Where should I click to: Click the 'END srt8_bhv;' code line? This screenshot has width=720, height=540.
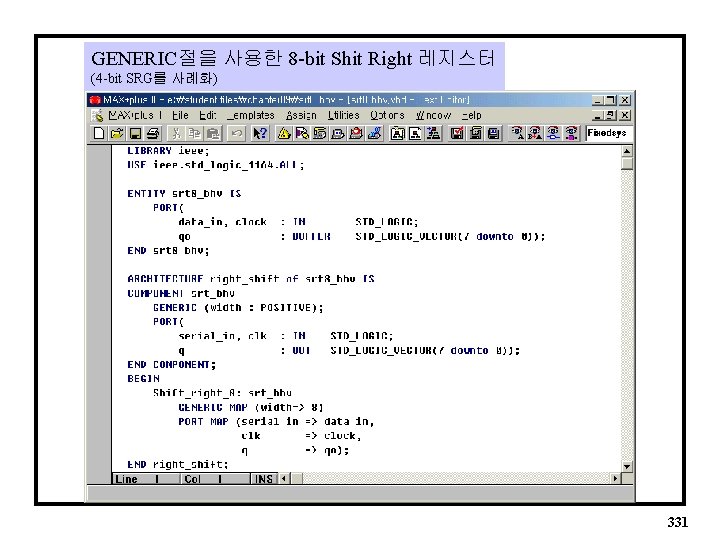tap(168, 250)
